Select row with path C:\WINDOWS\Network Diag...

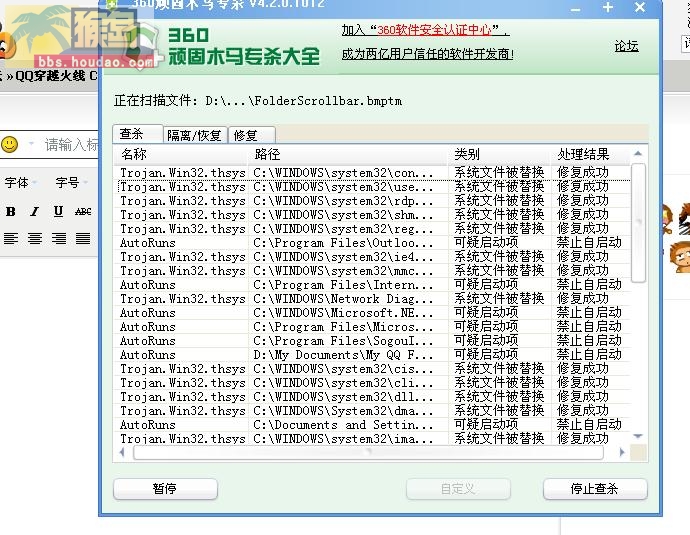[x=372, y=299]
